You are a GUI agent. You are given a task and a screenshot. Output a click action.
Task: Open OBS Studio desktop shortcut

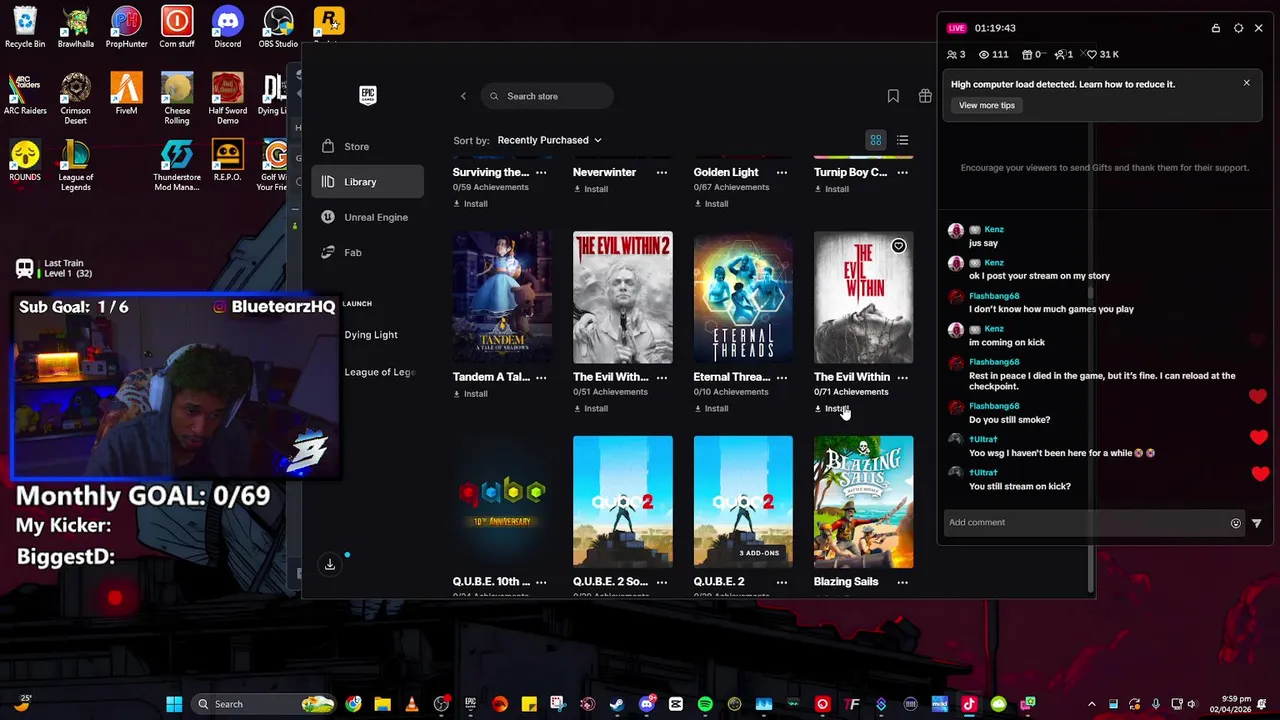point(278,27)
